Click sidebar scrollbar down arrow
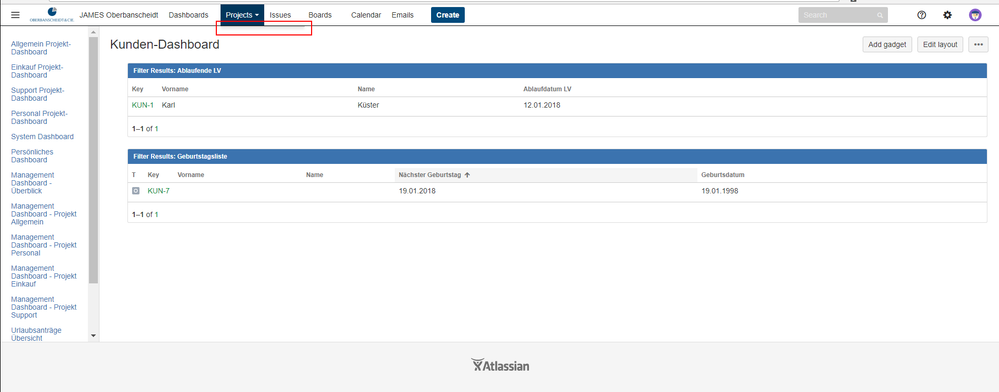 click(x=94, y=335)
